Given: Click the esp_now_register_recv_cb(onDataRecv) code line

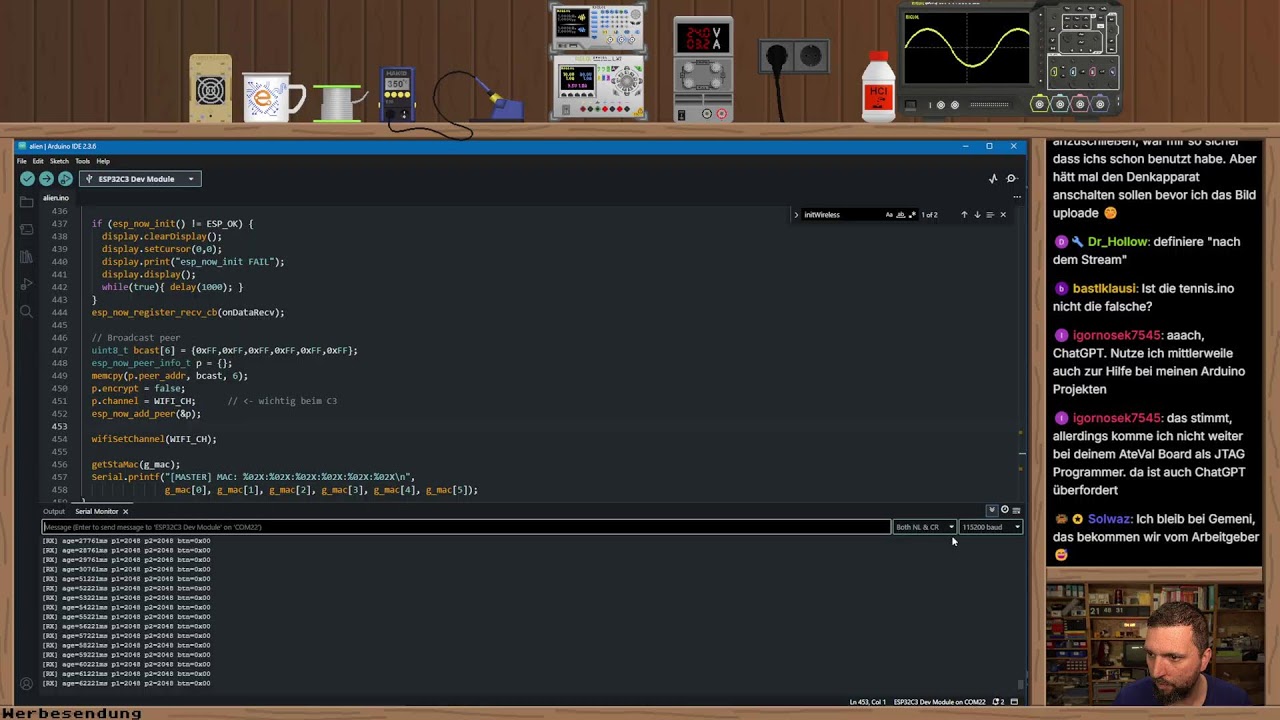Looking at the screenshot, I should [x=188, y=313].
